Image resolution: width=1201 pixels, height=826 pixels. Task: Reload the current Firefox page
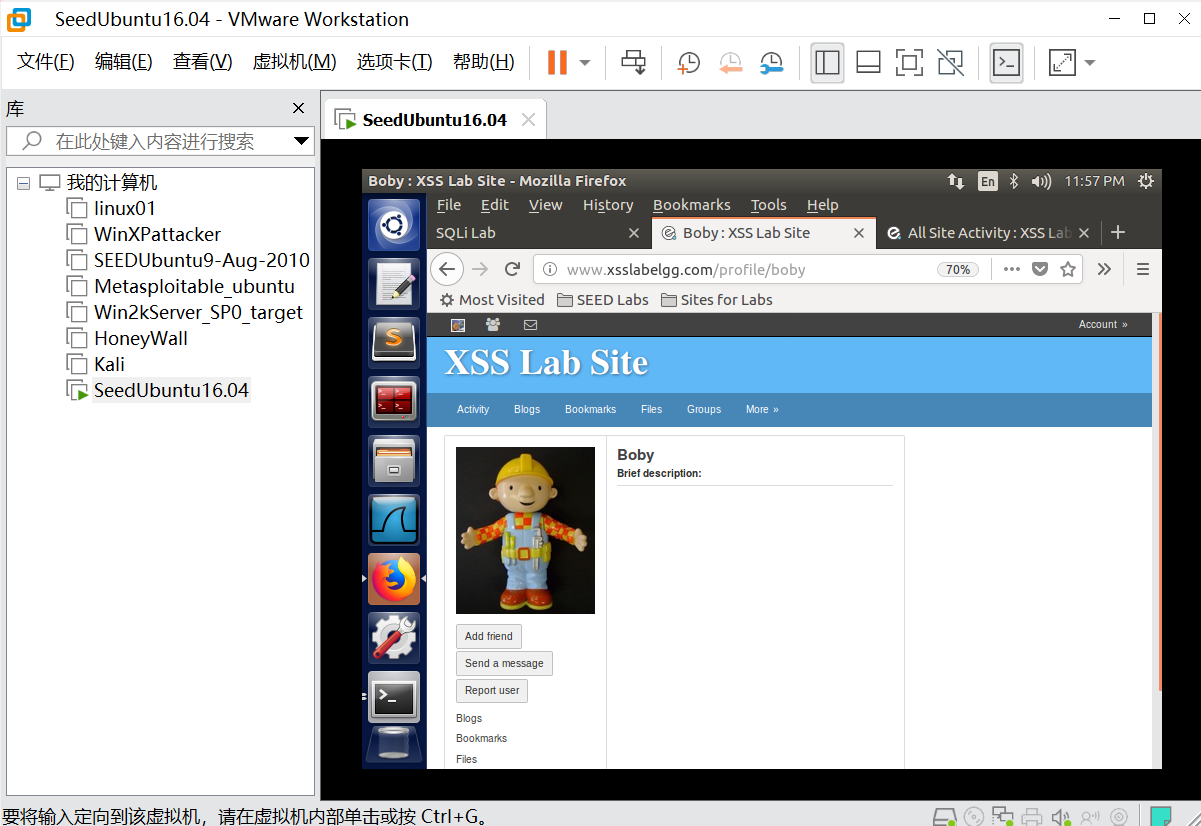(512, 269)
